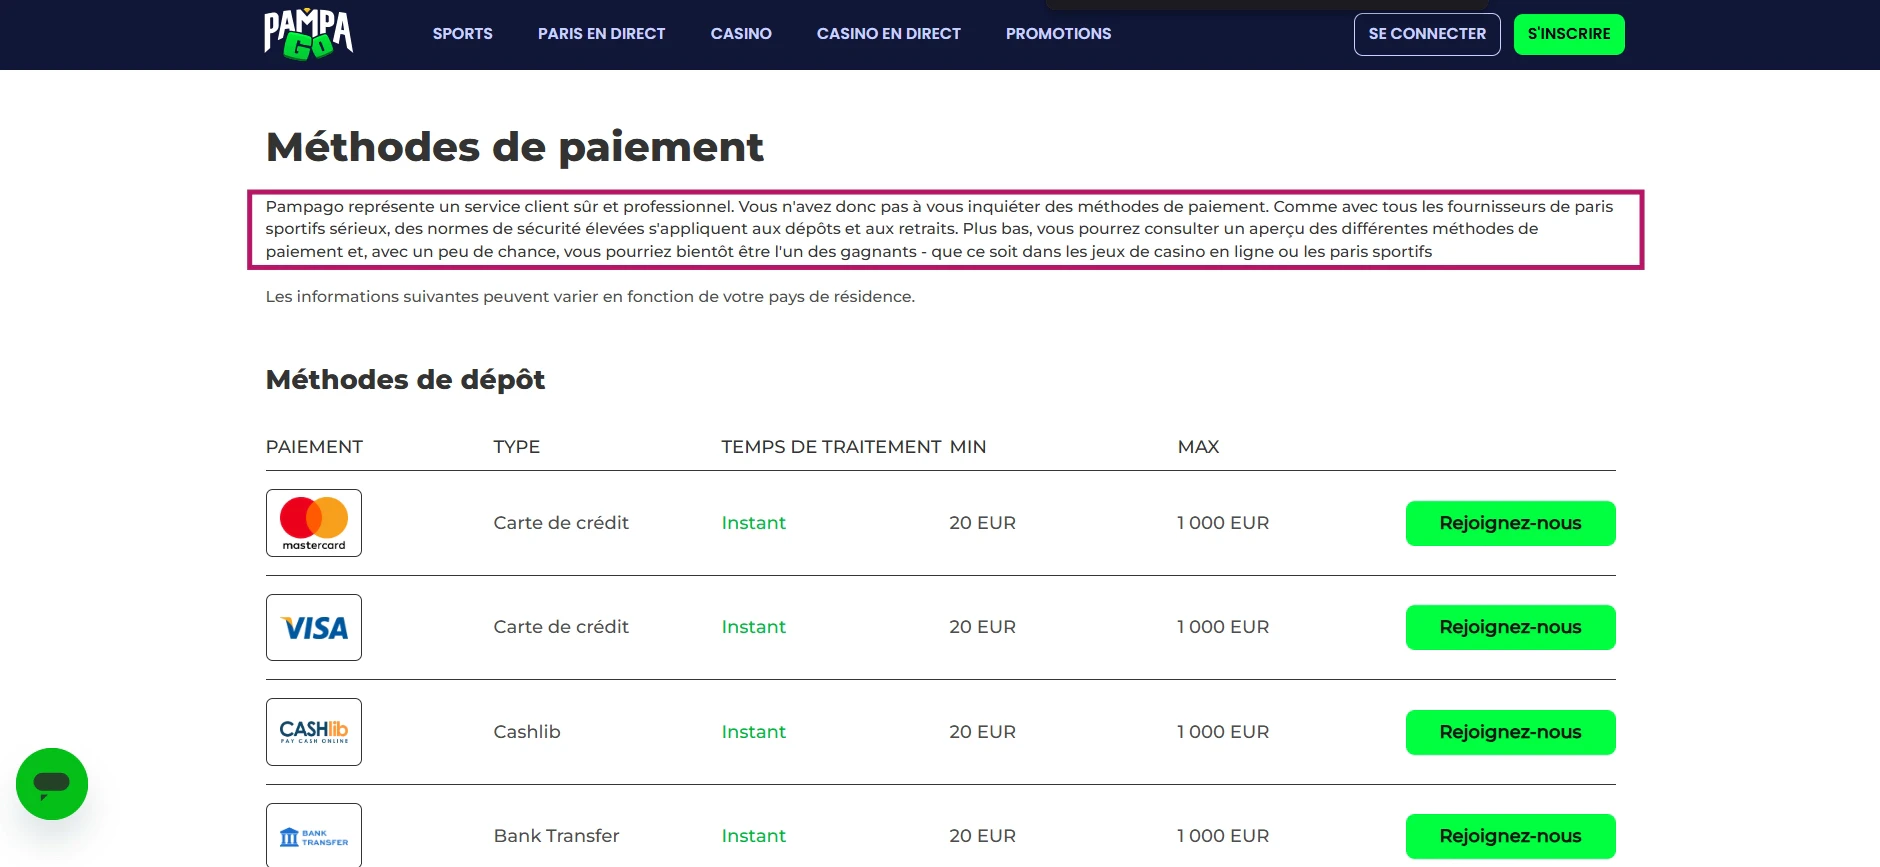Click the Pampago intro paragraph
1880x867 pixels.
coord(940,229)
